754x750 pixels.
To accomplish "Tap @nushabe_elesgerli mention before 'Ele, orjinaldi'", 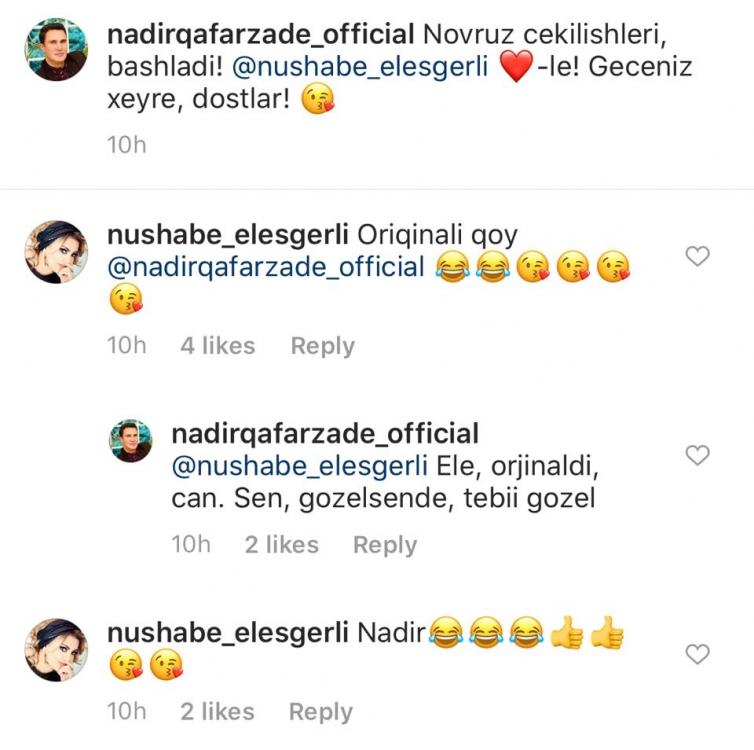I will 300,466.
